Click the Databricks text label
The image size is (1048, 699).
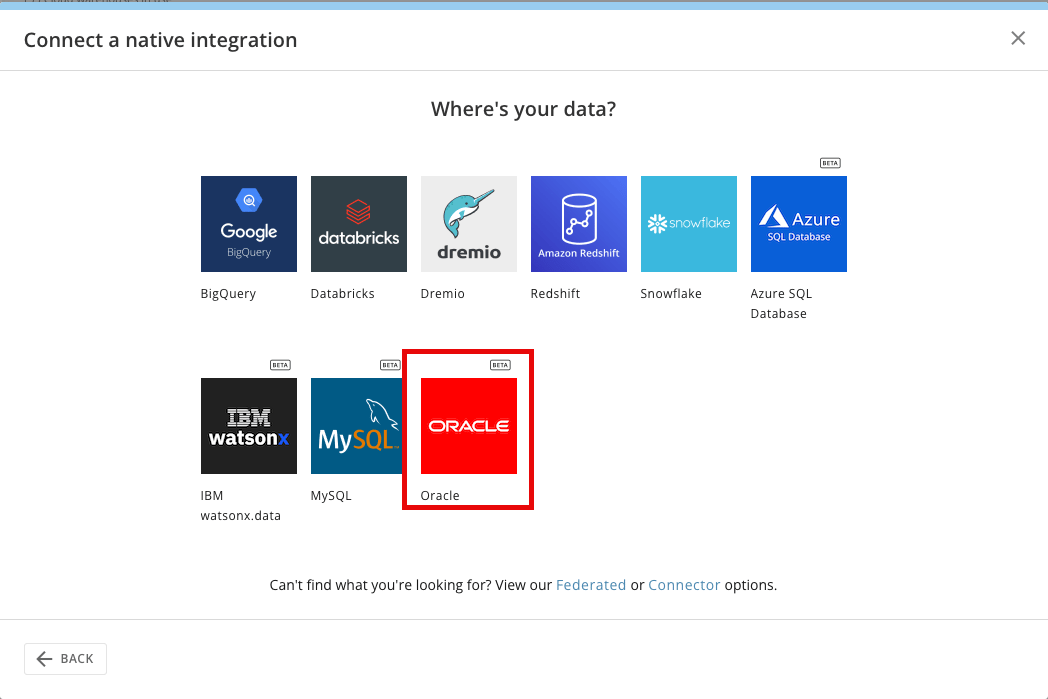342,293
